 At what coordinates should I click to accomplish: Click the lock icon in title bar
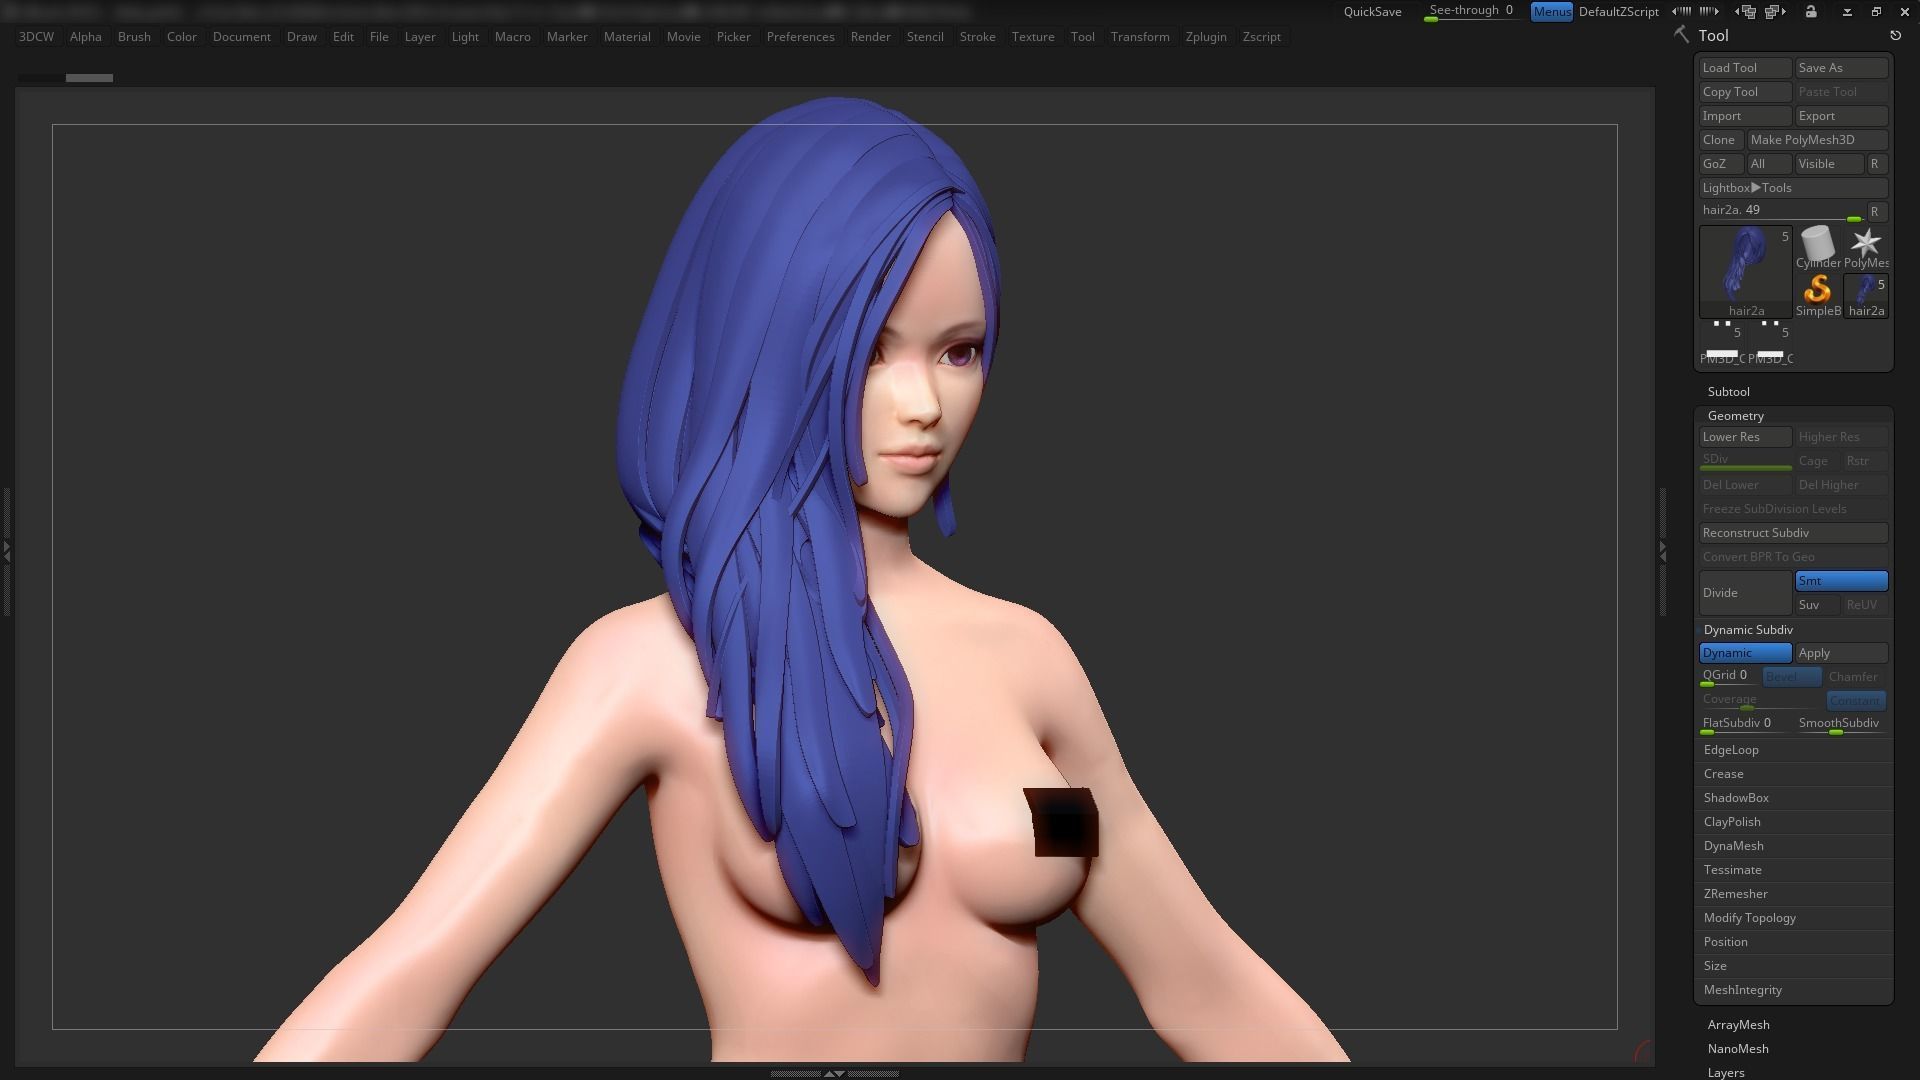[1811, 12]
